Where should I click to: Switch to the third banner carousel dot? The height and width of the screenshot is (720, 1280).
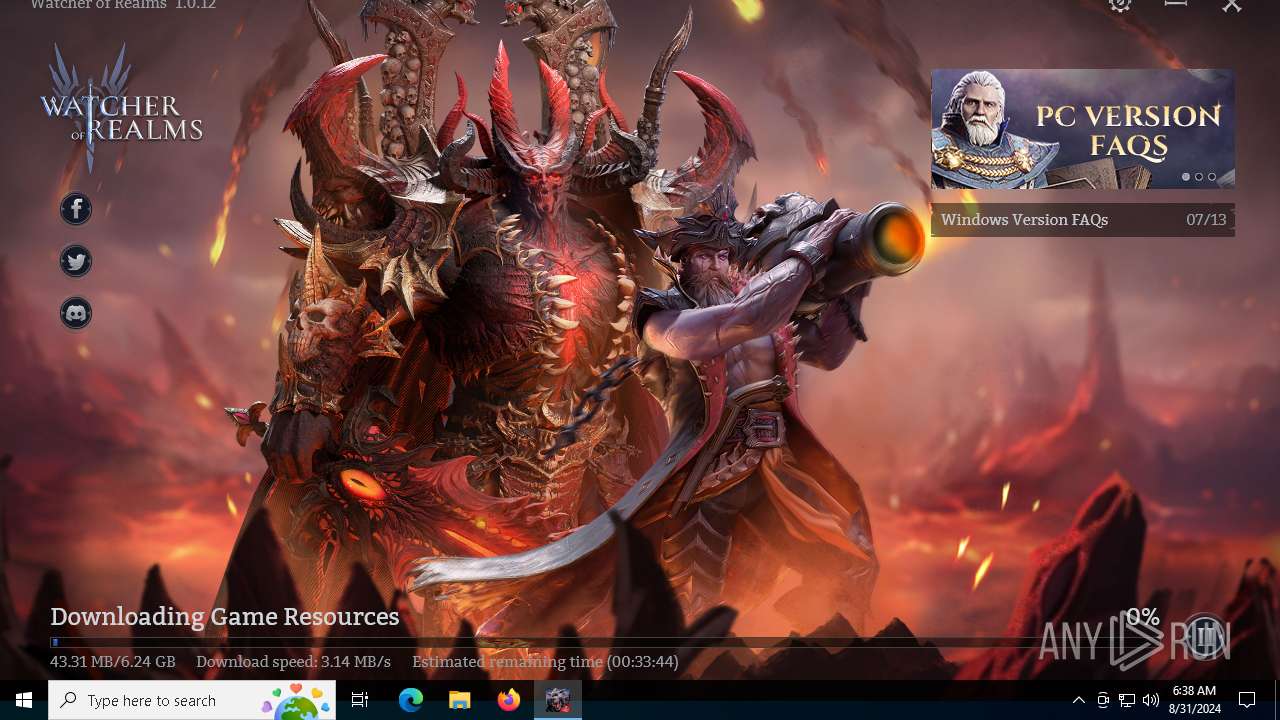(x=1212, y=177)
